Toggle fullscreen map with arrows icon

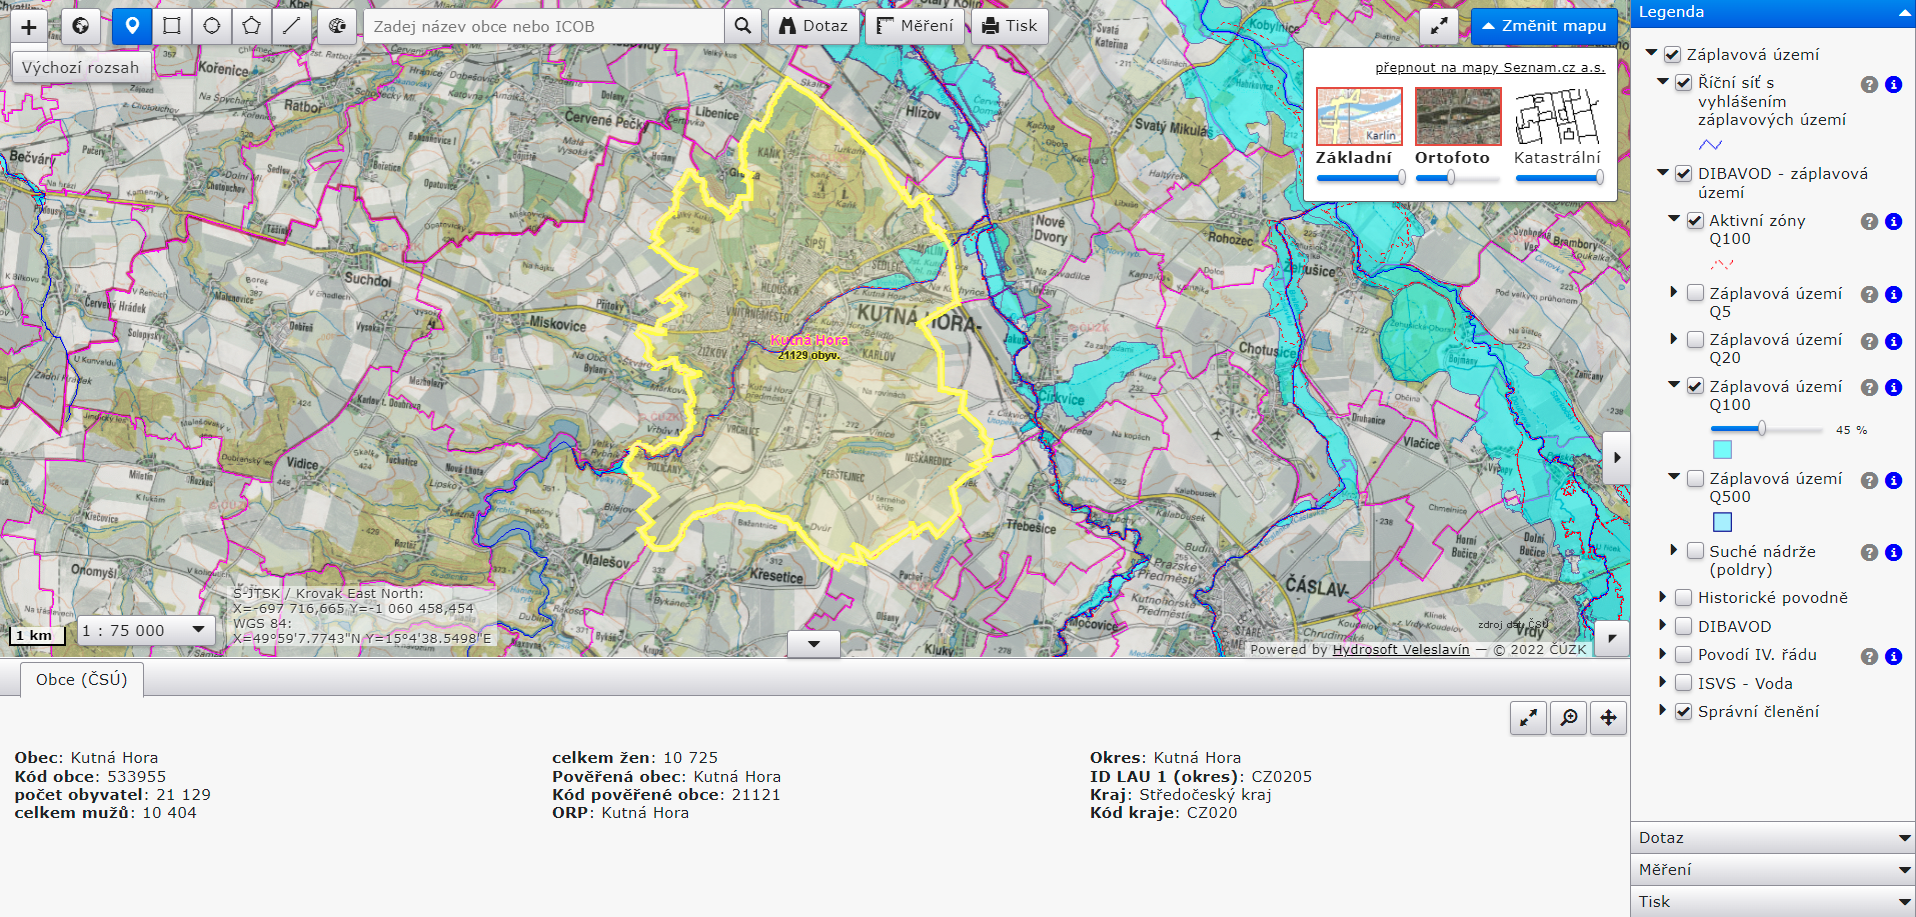tap(1439, 26)
